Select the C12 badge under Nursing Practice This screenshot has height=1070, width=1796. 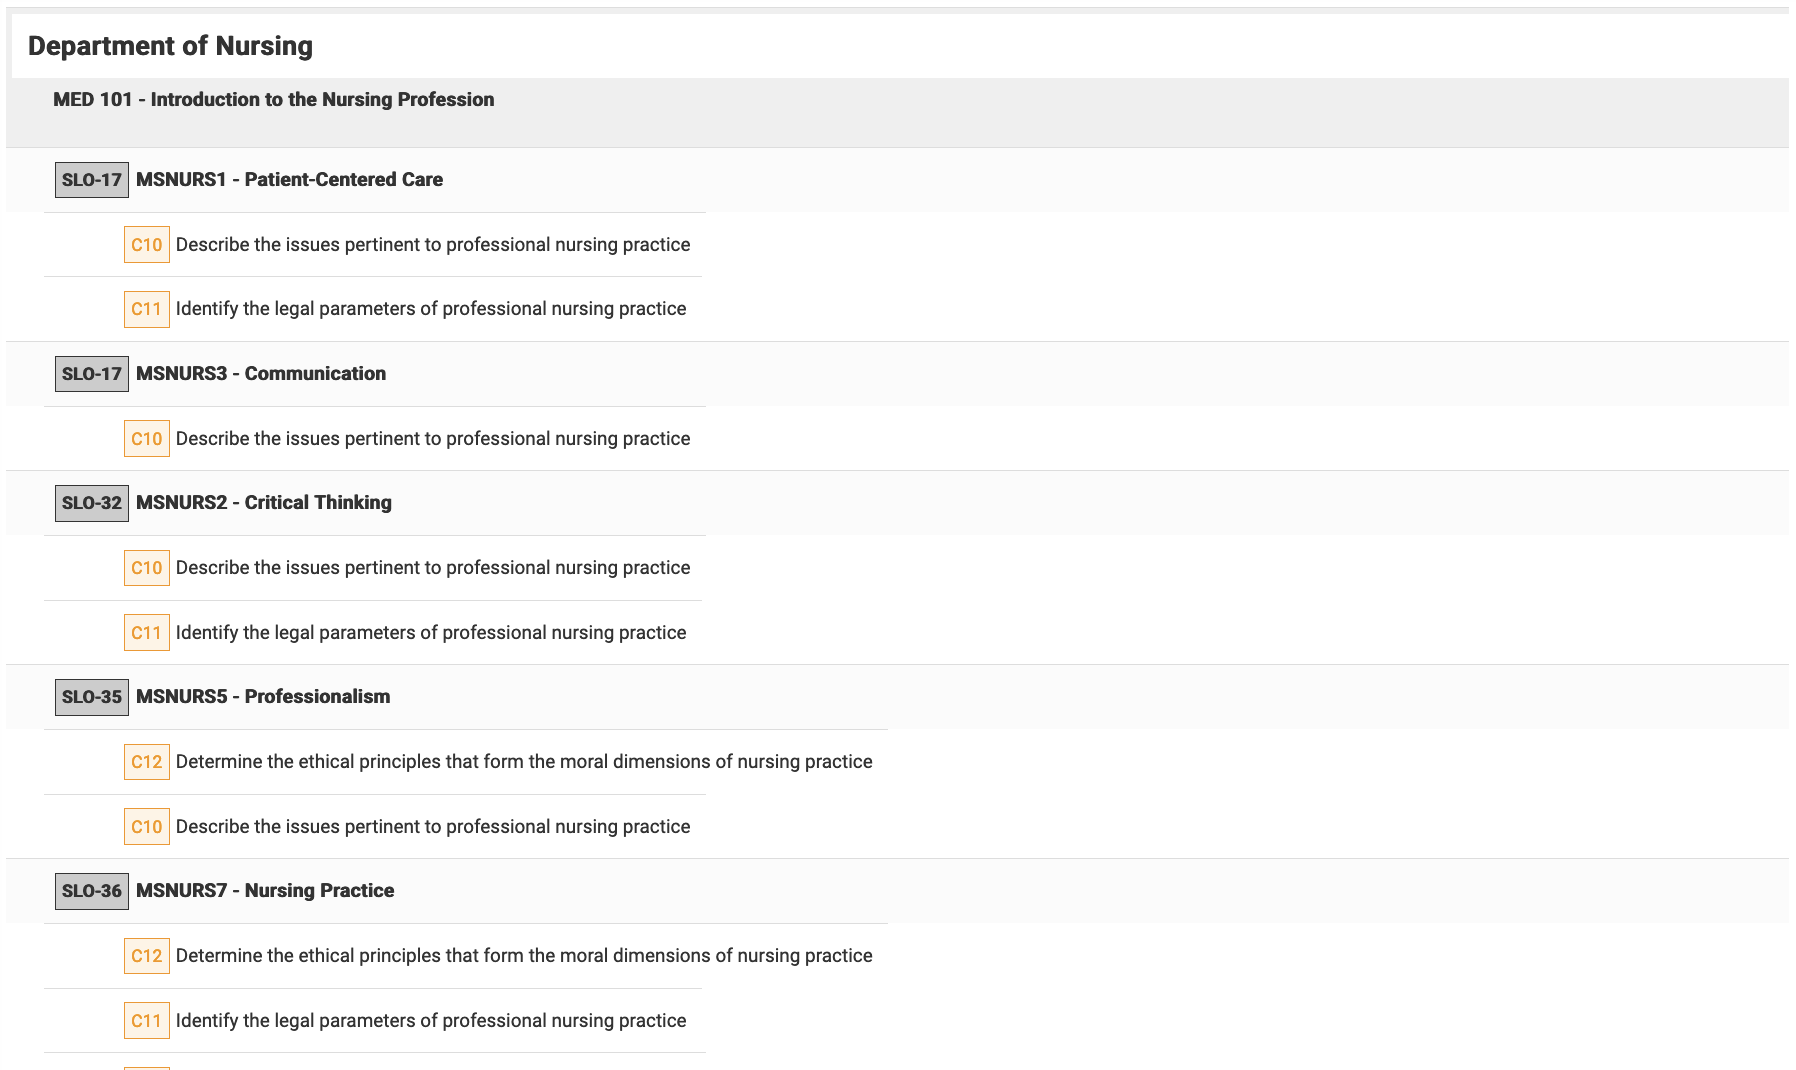(x=146, y=956)
